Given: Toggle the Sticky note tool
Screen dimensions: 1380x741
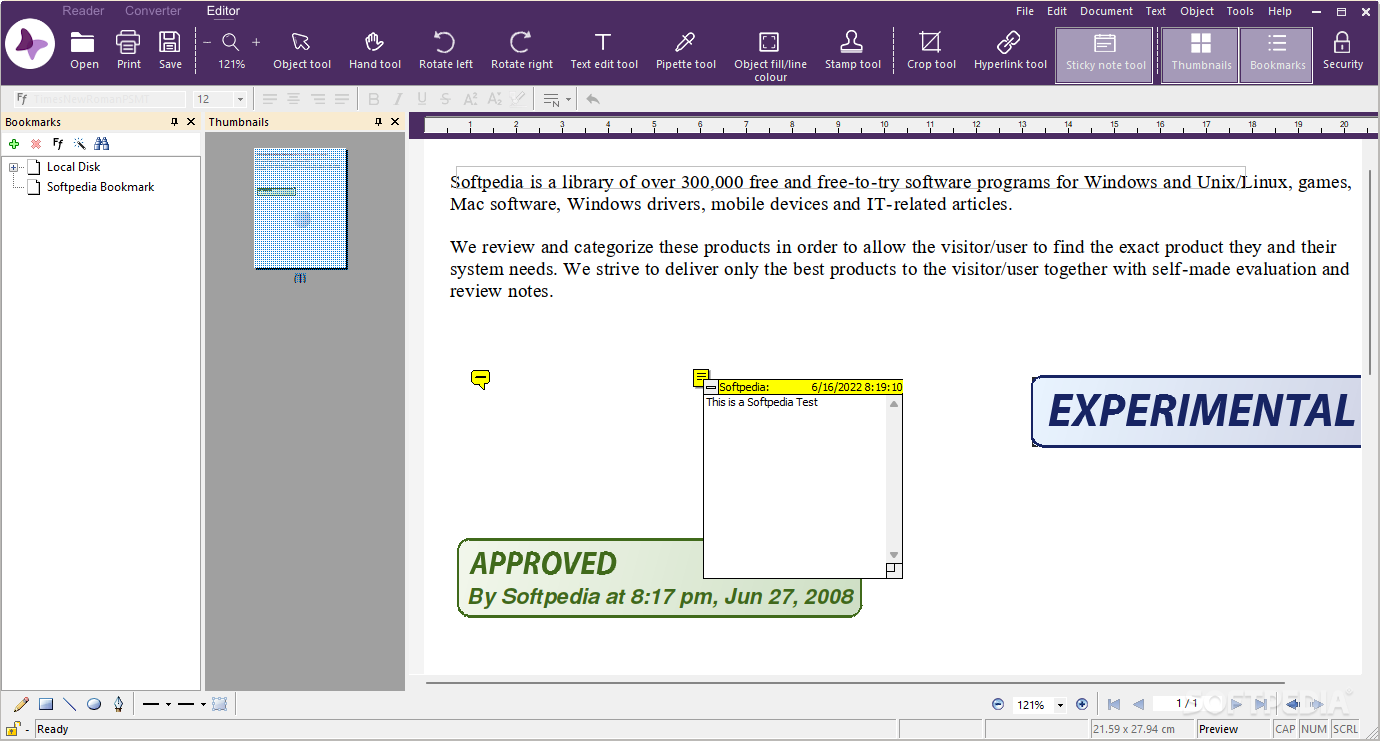Looking at the screenshot, I should 1105,55.
